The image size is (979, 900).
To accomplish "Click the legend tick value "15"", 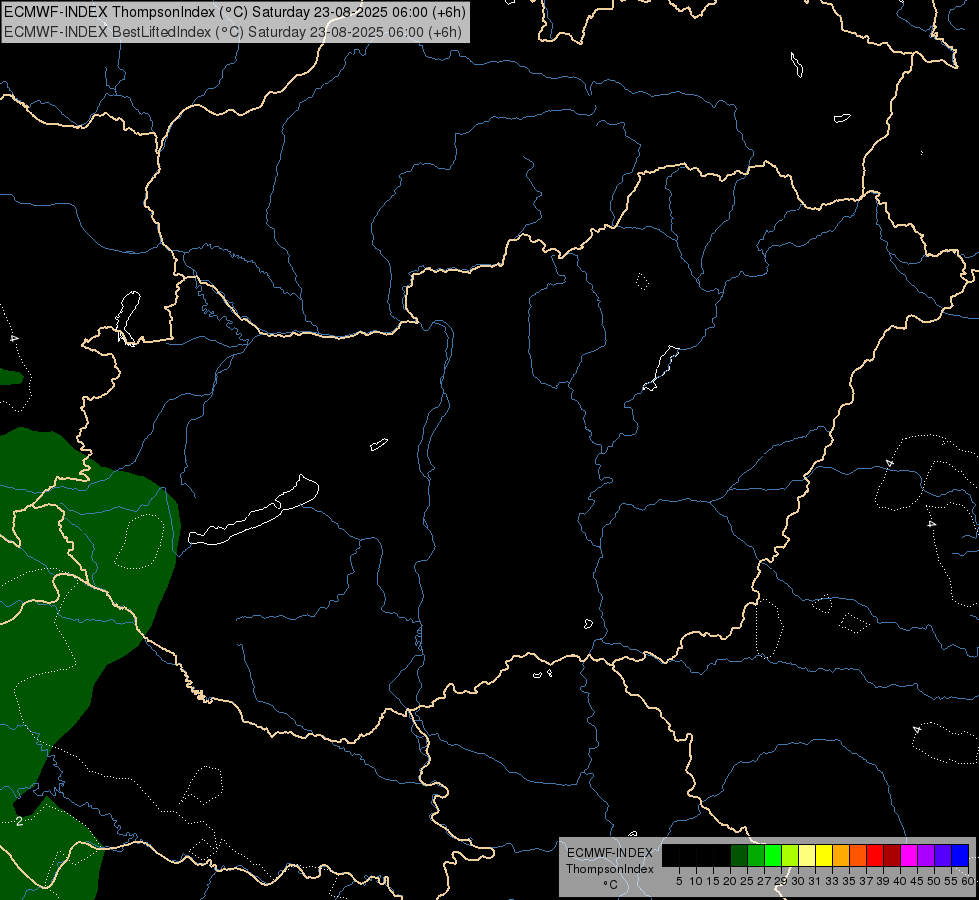I will 713,881.
